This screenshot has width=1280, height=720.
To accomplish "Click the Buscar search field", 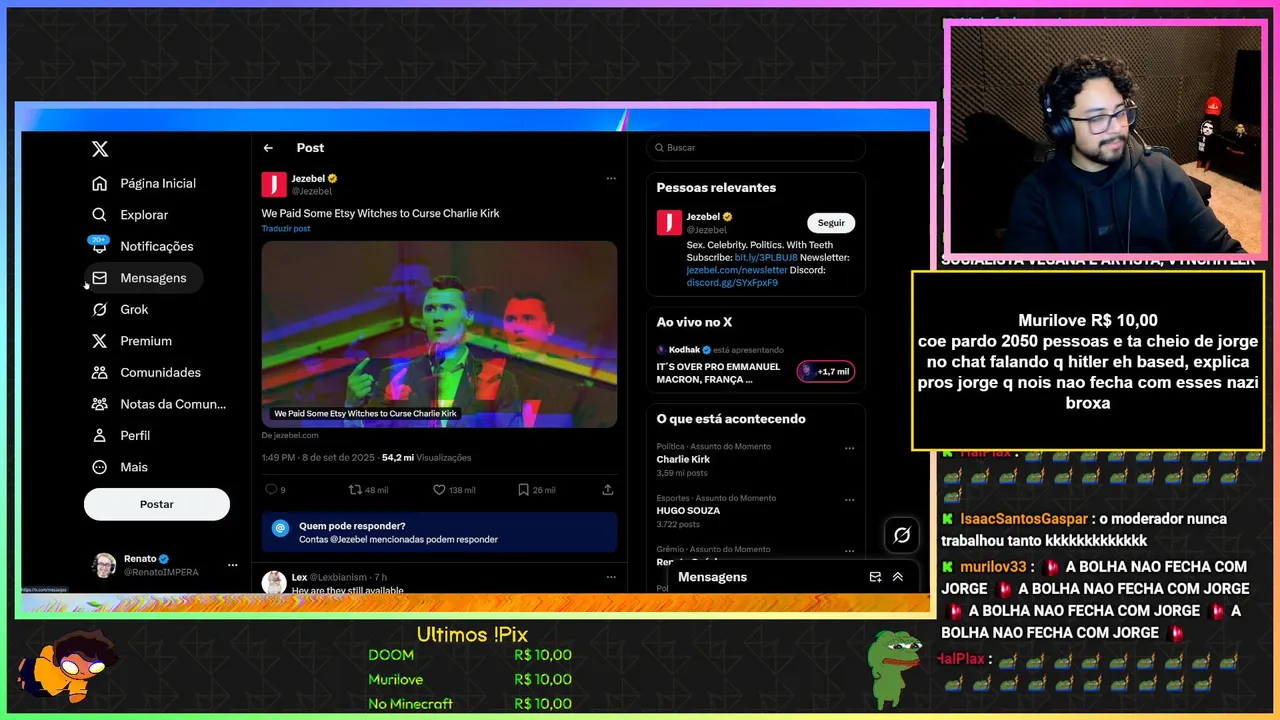I will 755,147.
